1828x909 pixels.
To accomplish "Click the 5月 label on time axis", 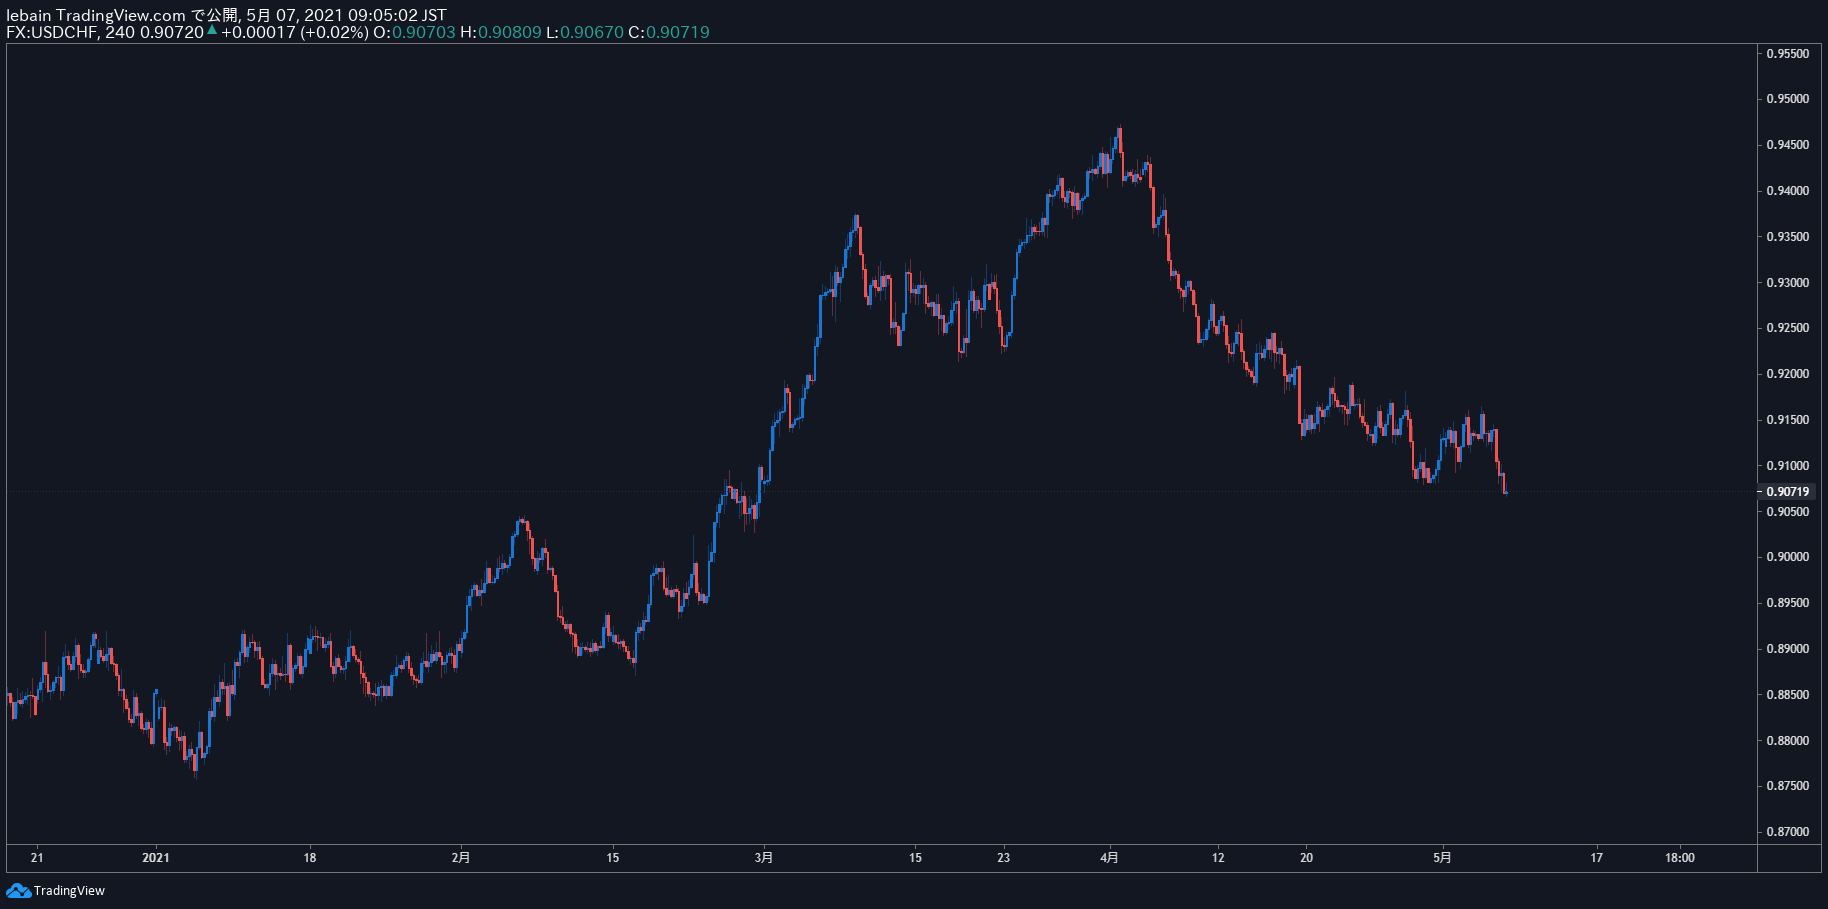I will tap(1442, 857).
